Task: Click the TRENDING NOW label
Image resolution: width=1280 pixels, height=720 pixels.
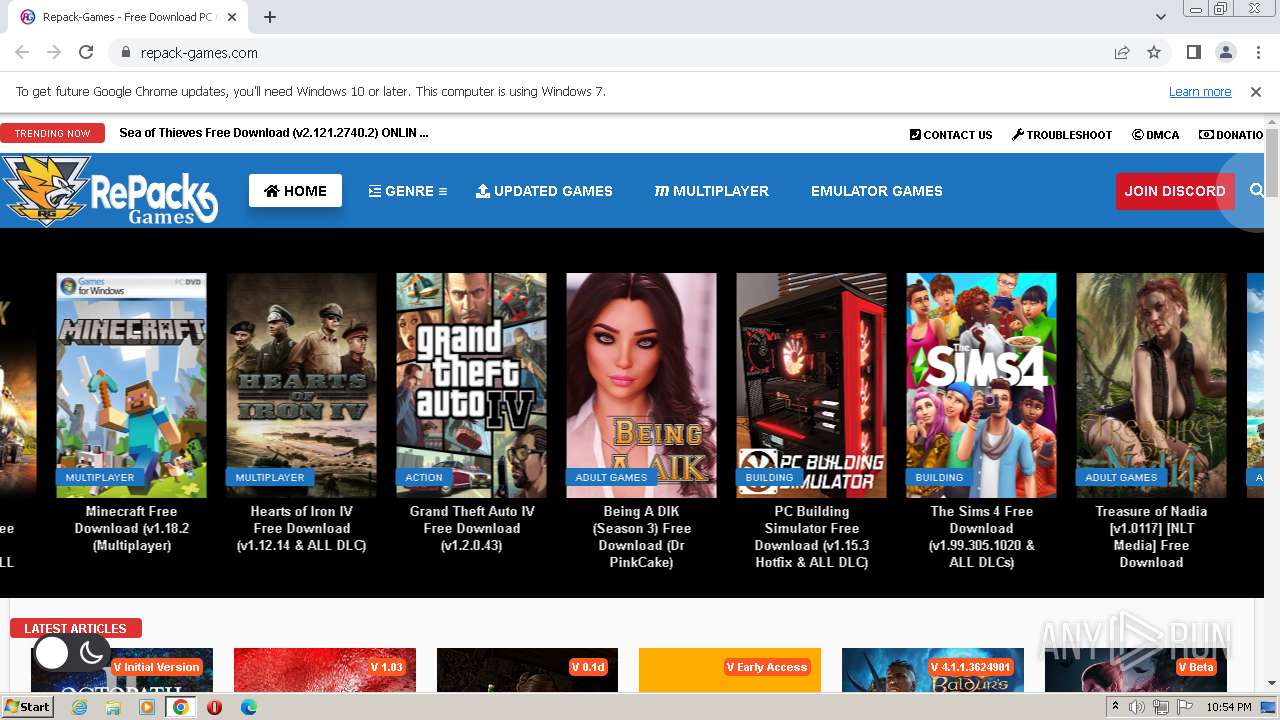Action: pyautogui.click(x=52, y=133)
